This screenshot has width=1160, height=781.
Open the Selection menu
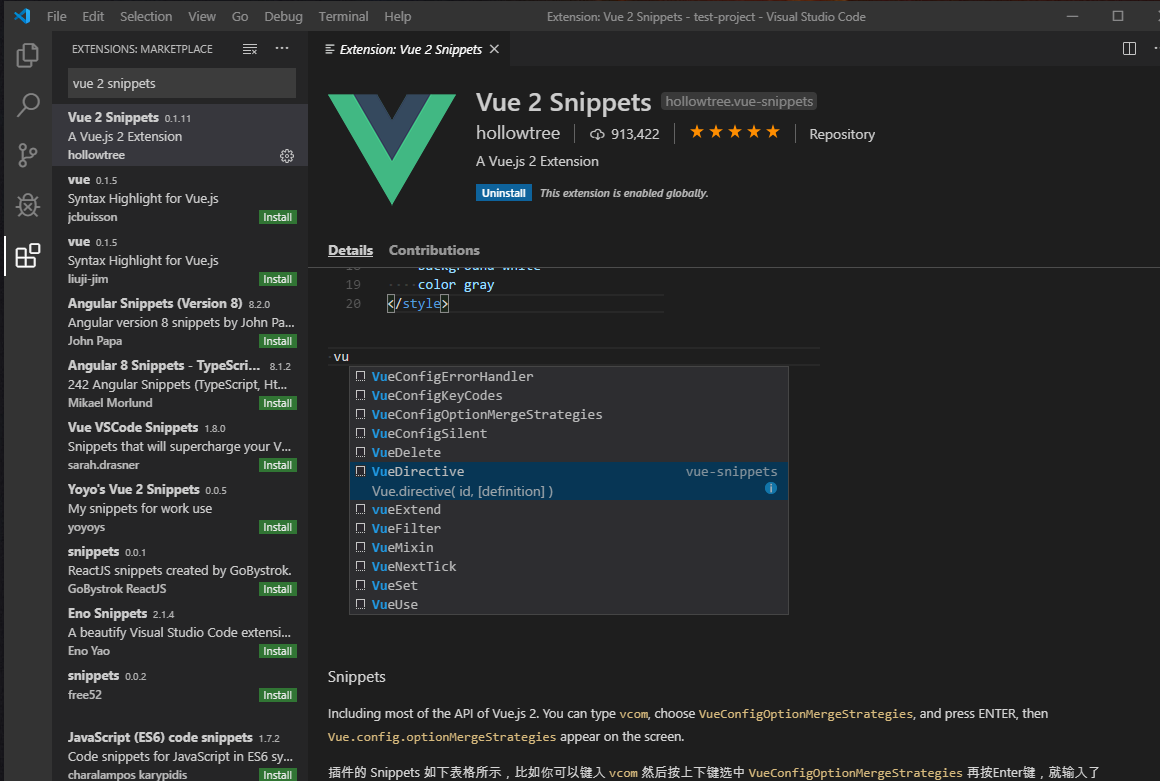(x=146, y=16)
